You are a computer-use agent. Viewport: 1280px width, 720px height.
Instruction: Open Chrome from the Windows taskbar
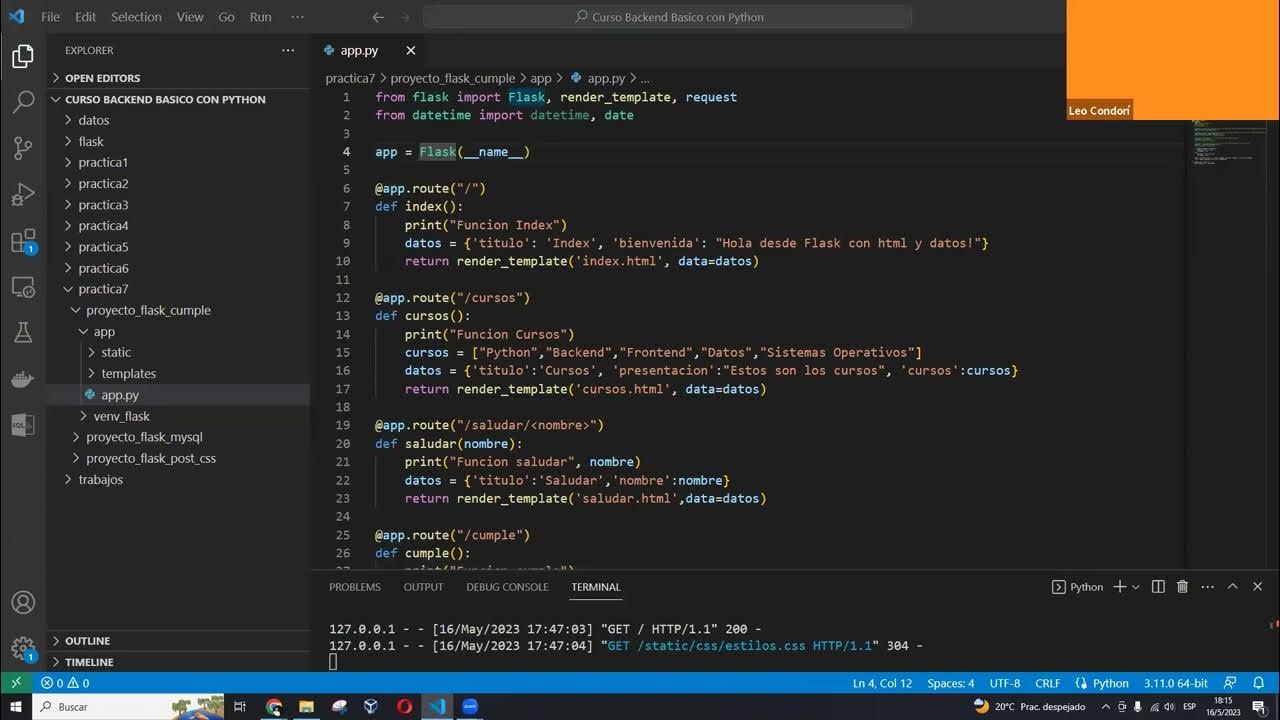point(274,706)
